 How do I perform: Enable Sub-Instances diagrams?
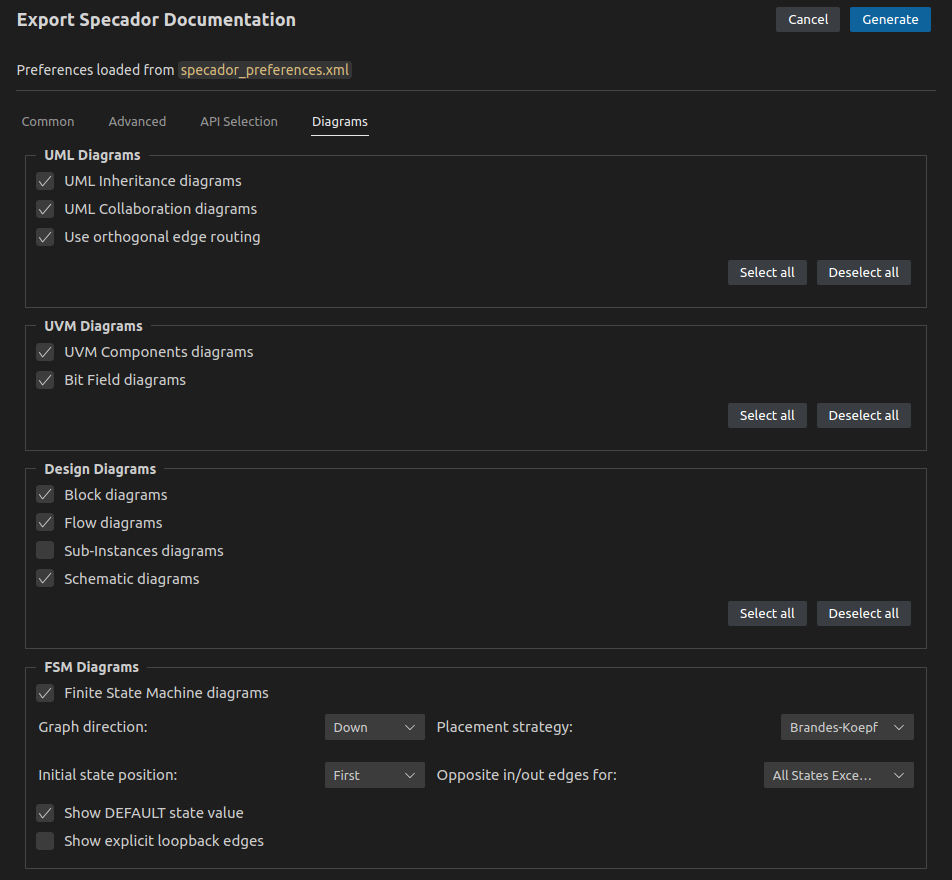(45, 550)
